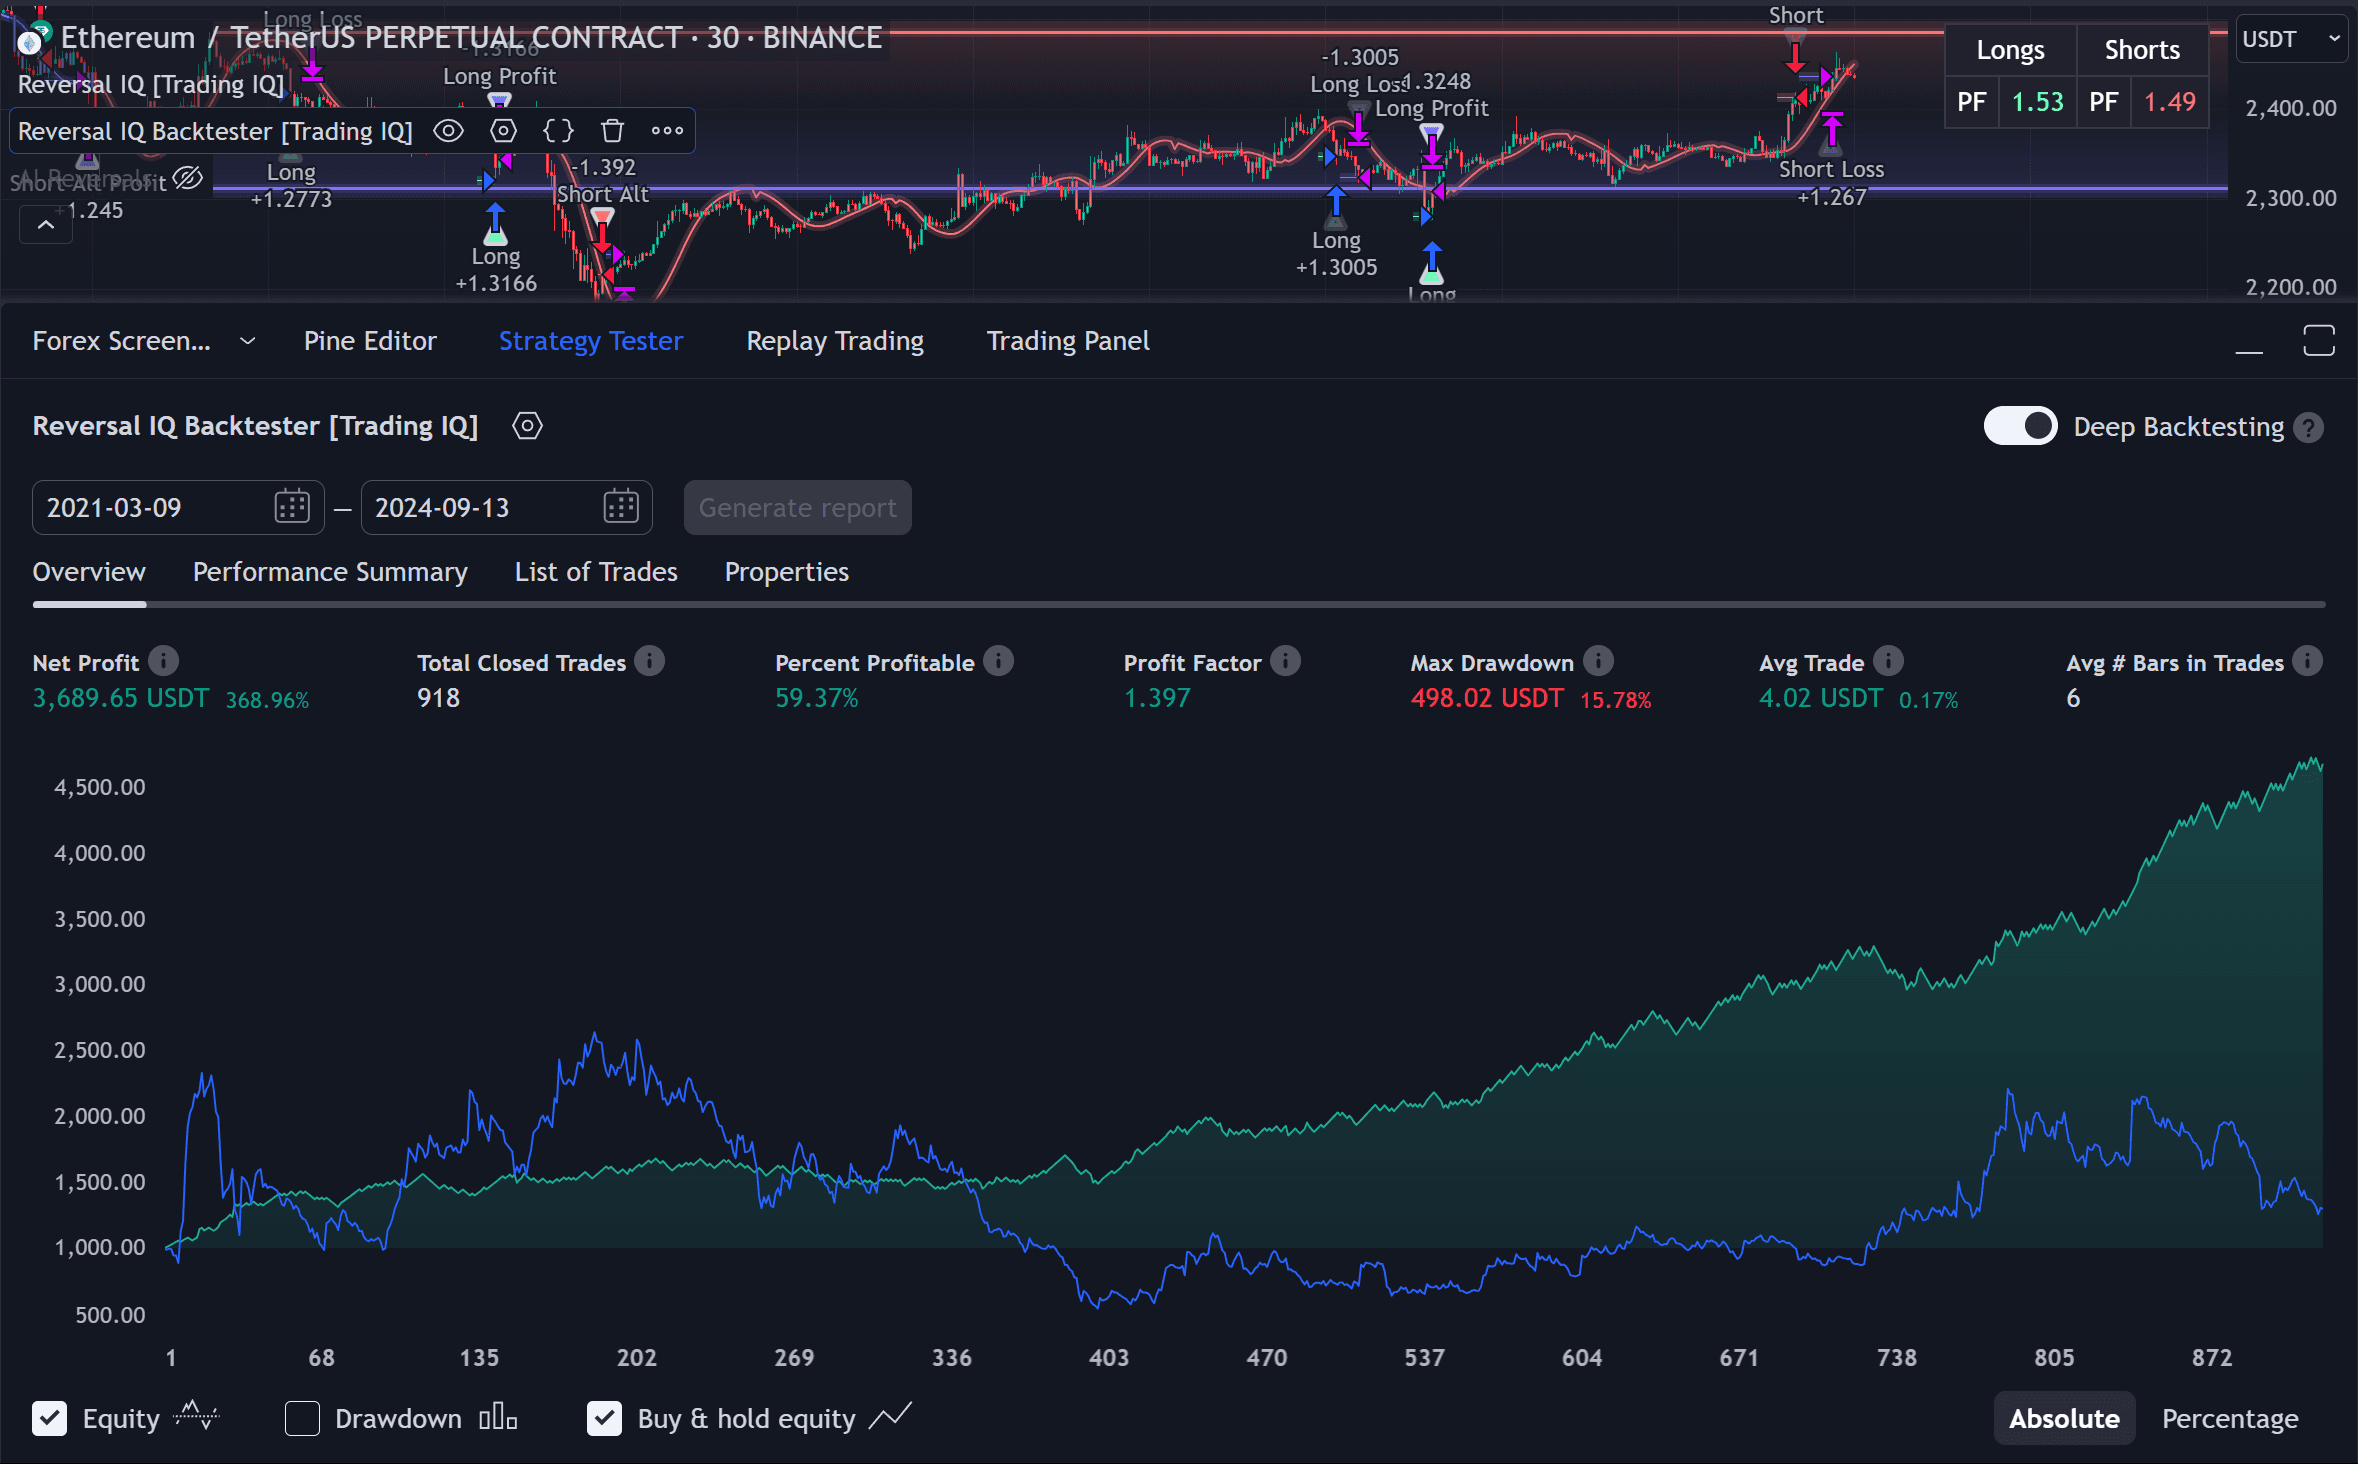Show hidden AI Reversals indicator via crossed eye
This screenshot has height=1464, width=2358.
pyautogui.click(x=187, y=179)
